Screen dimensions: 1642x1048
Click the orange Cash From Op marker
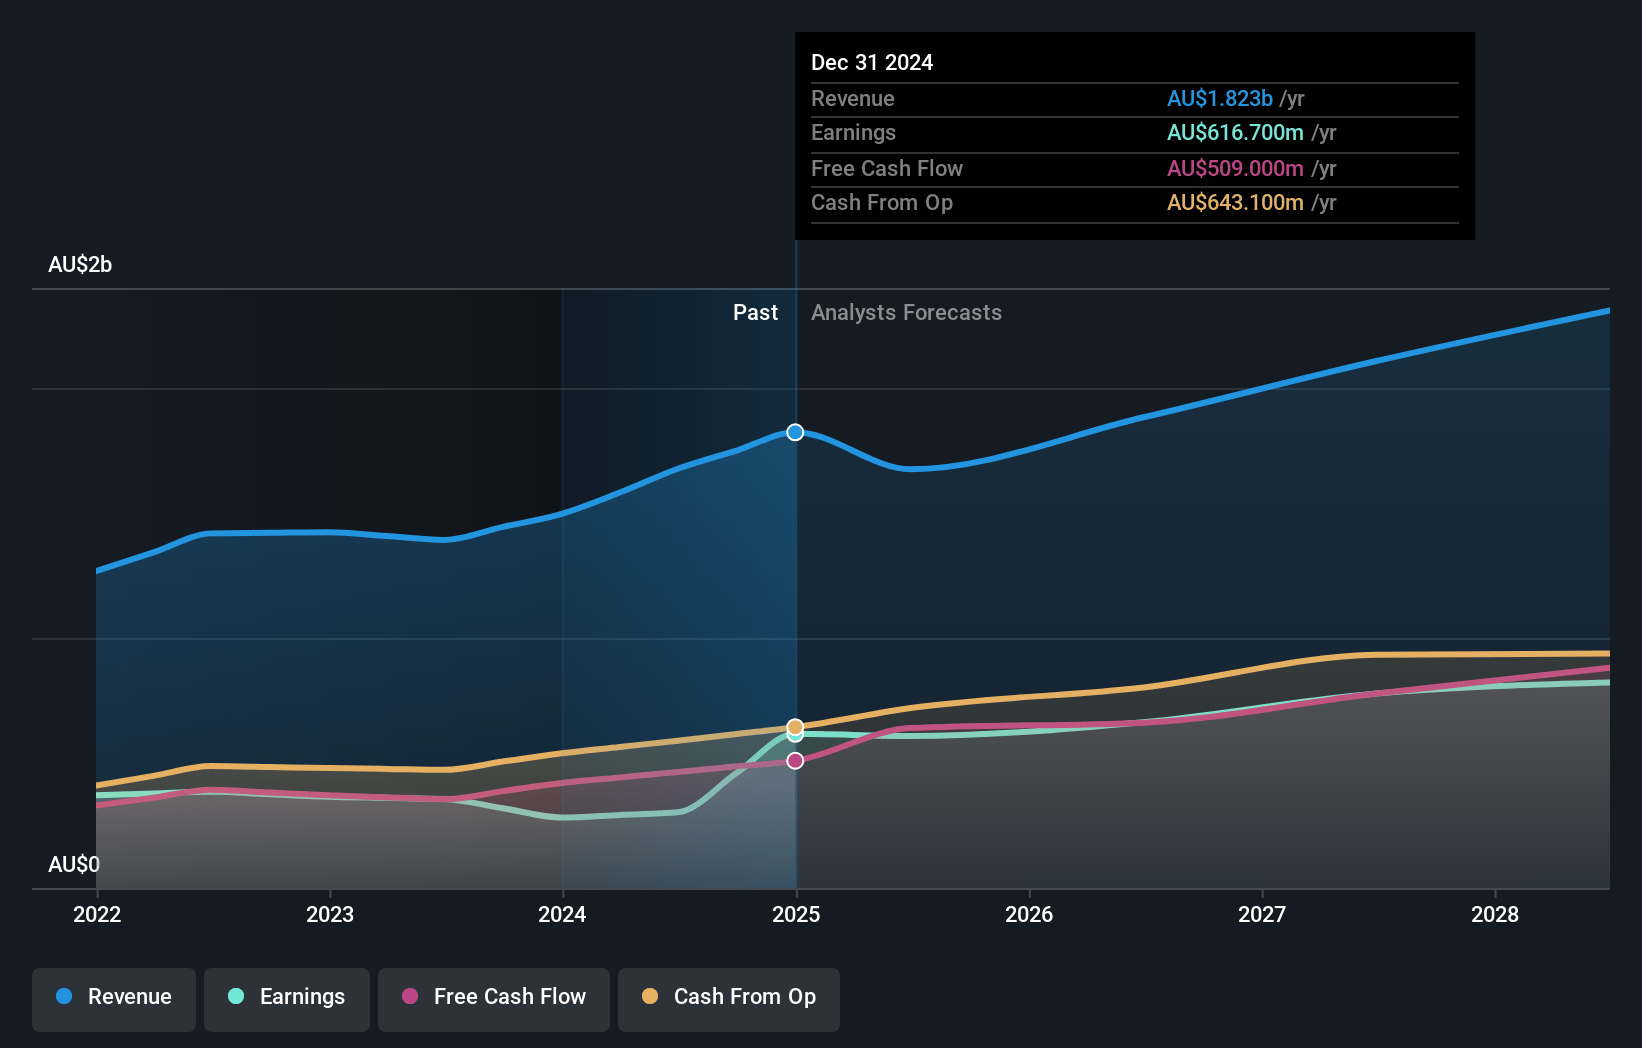[x=795, y=727]
